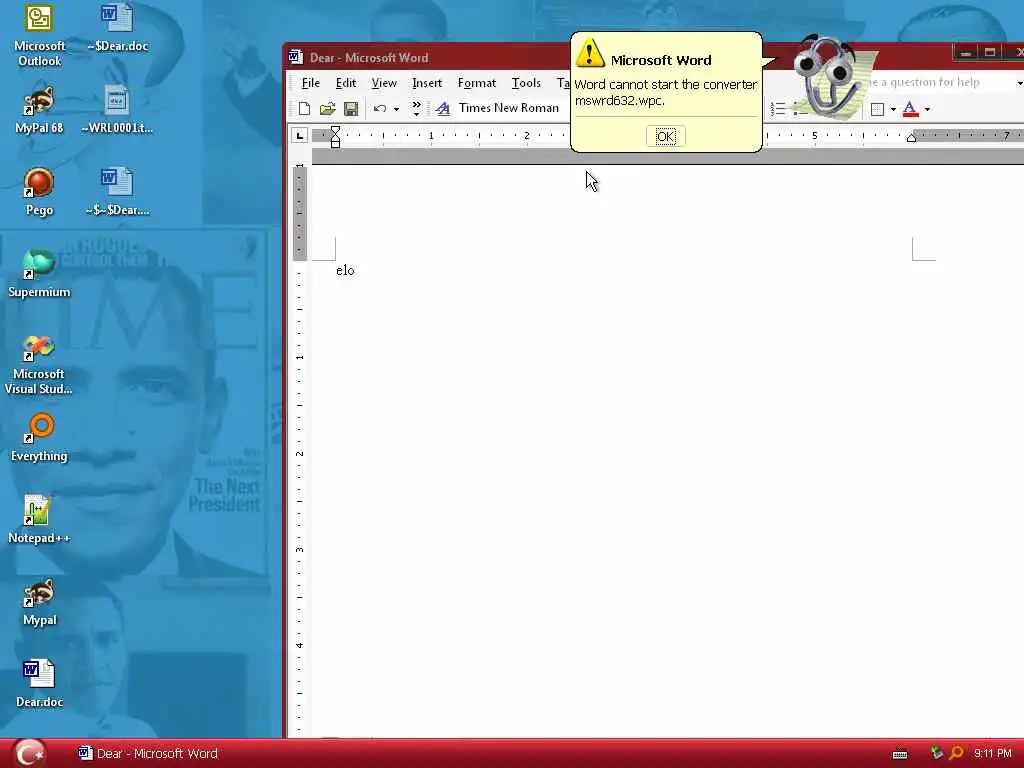The height and width of the screenshot is (768, 1024).
Task: Click the right indent marker on ruler
Action: [912, 137]
